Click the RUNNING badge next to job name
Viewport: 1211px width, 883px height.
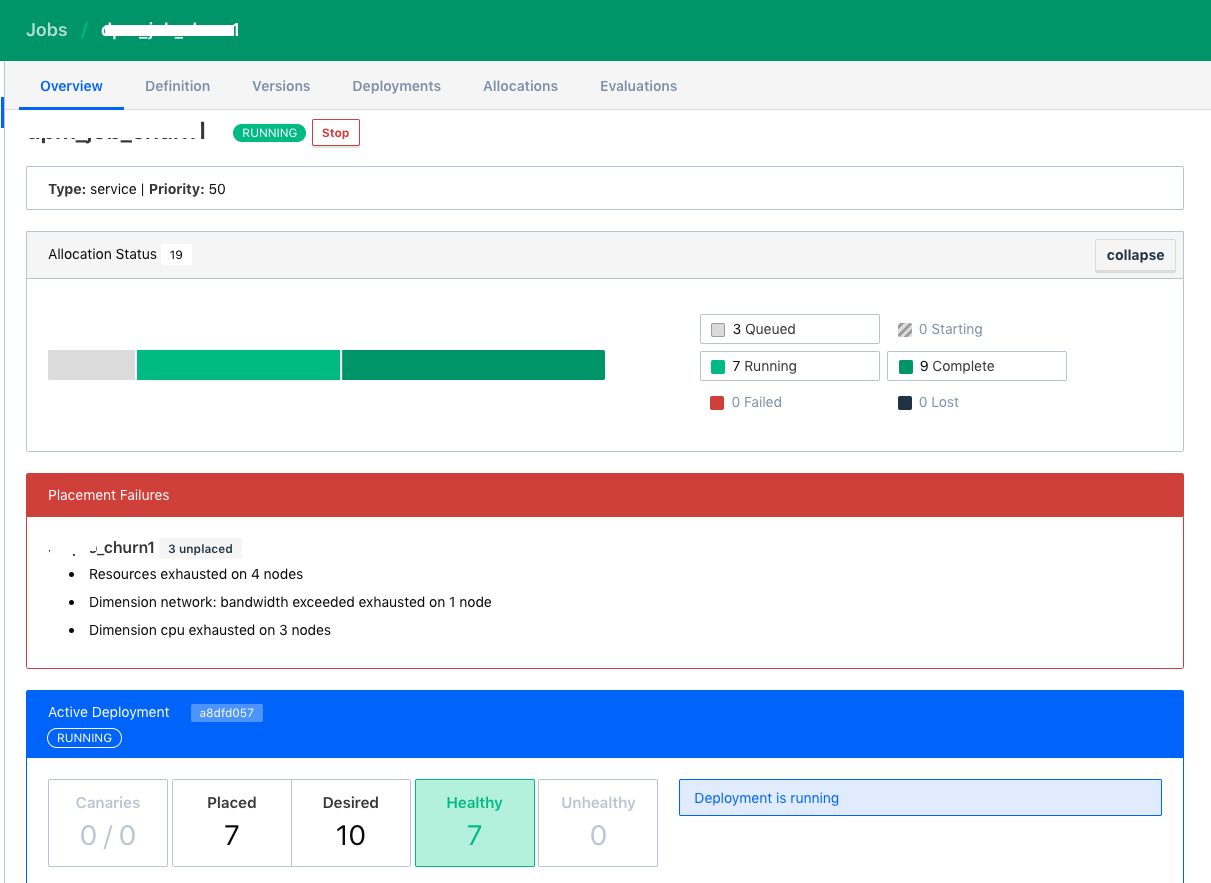coord(269,132)
